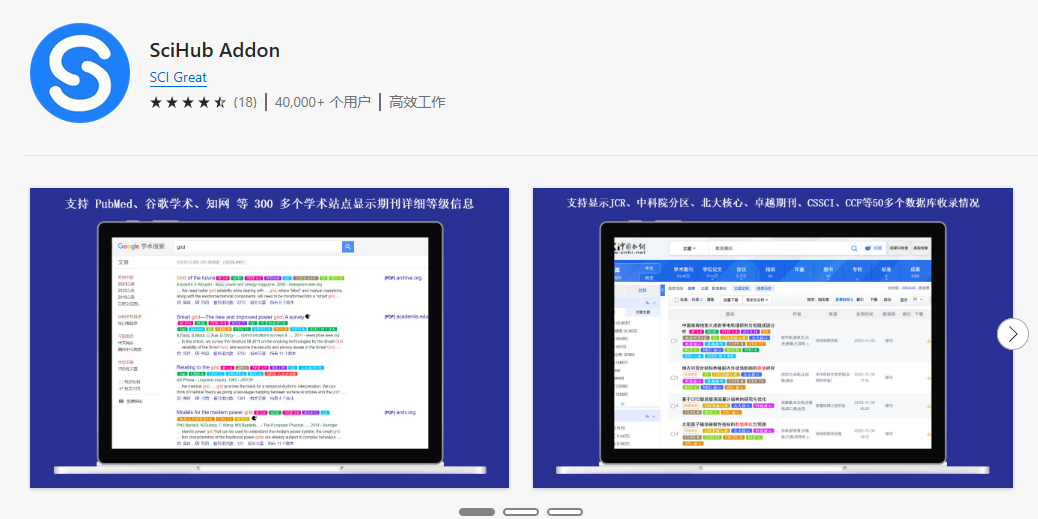The height and width of the screenshot is (519, 1038).
Task: Open the CNKI screenshot thumbnail
Action: pos(773,338)
